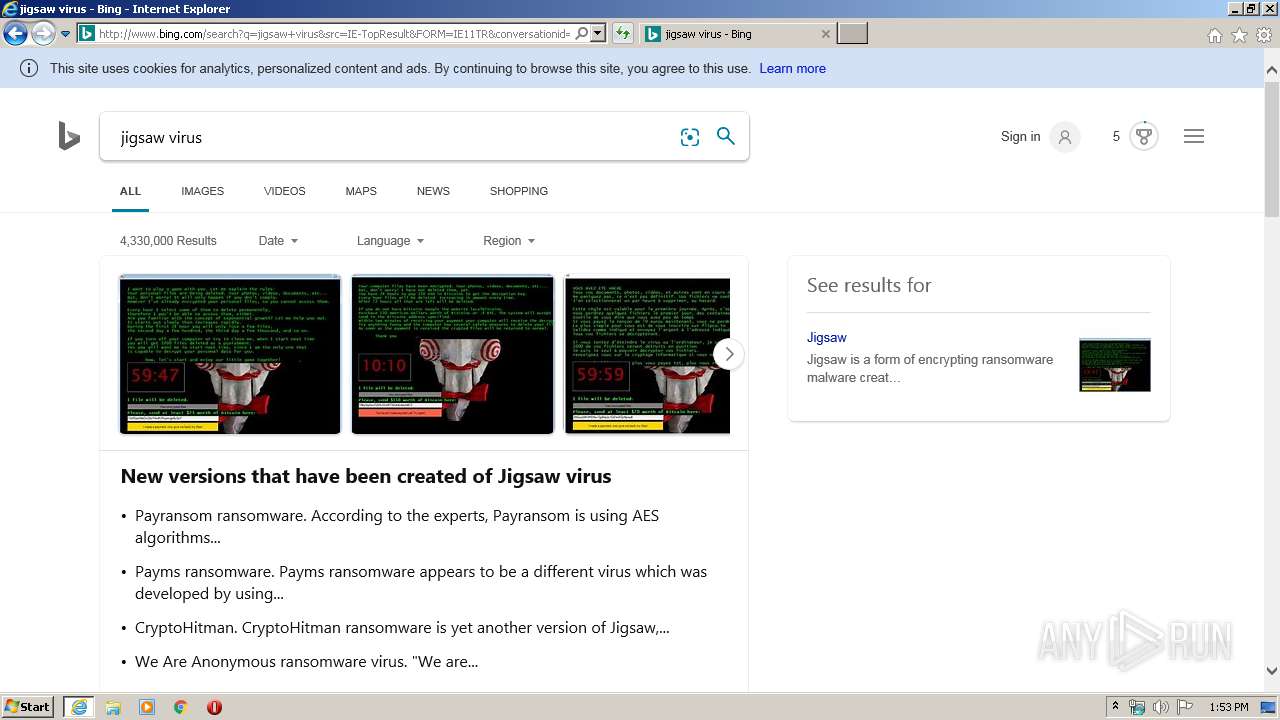The image size is (1280, 720).
Task: Switch to the MAPS tab
Action: click(x=361, y=191)
